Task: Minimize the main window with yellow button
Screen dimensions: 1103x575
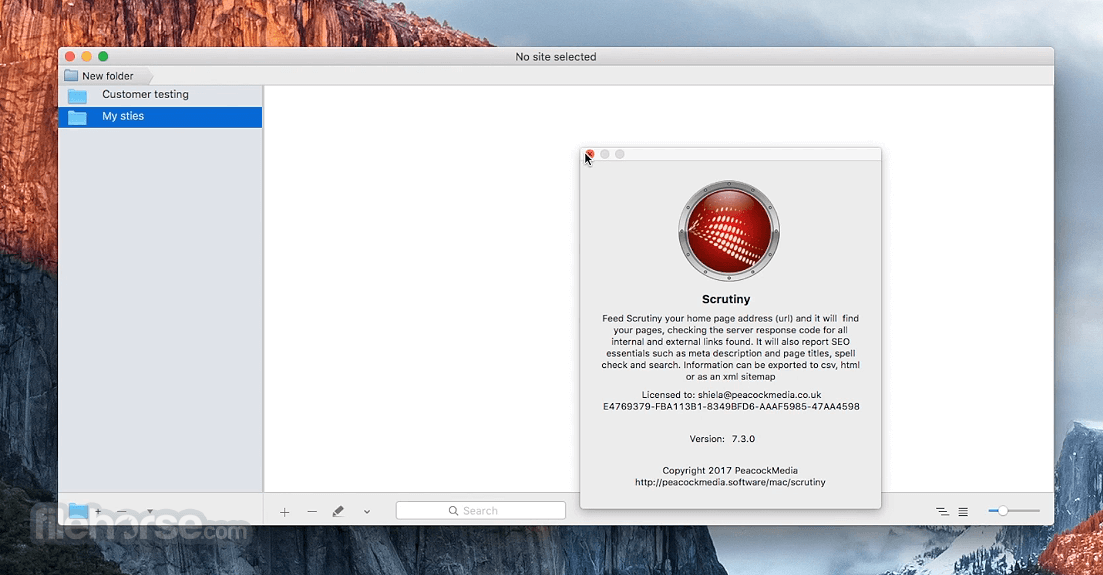Action: (87, 56)
